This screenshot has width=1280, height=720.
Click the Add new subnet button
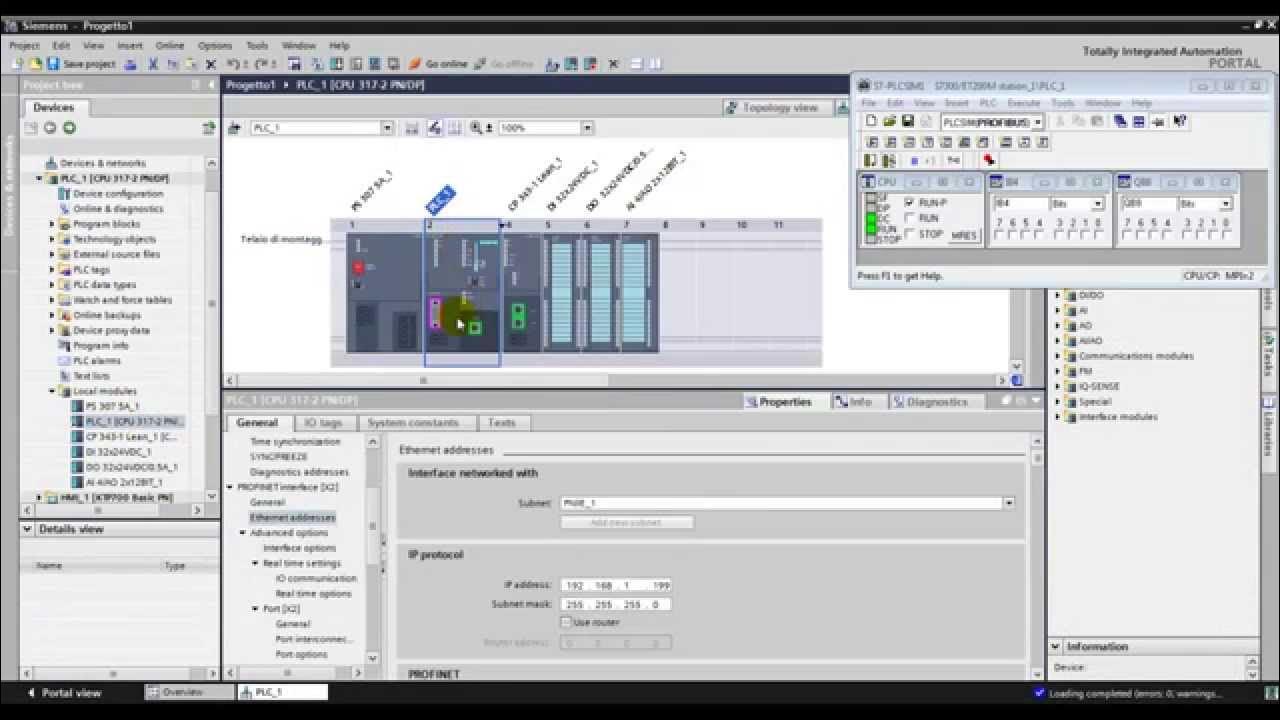coord(626,522)
